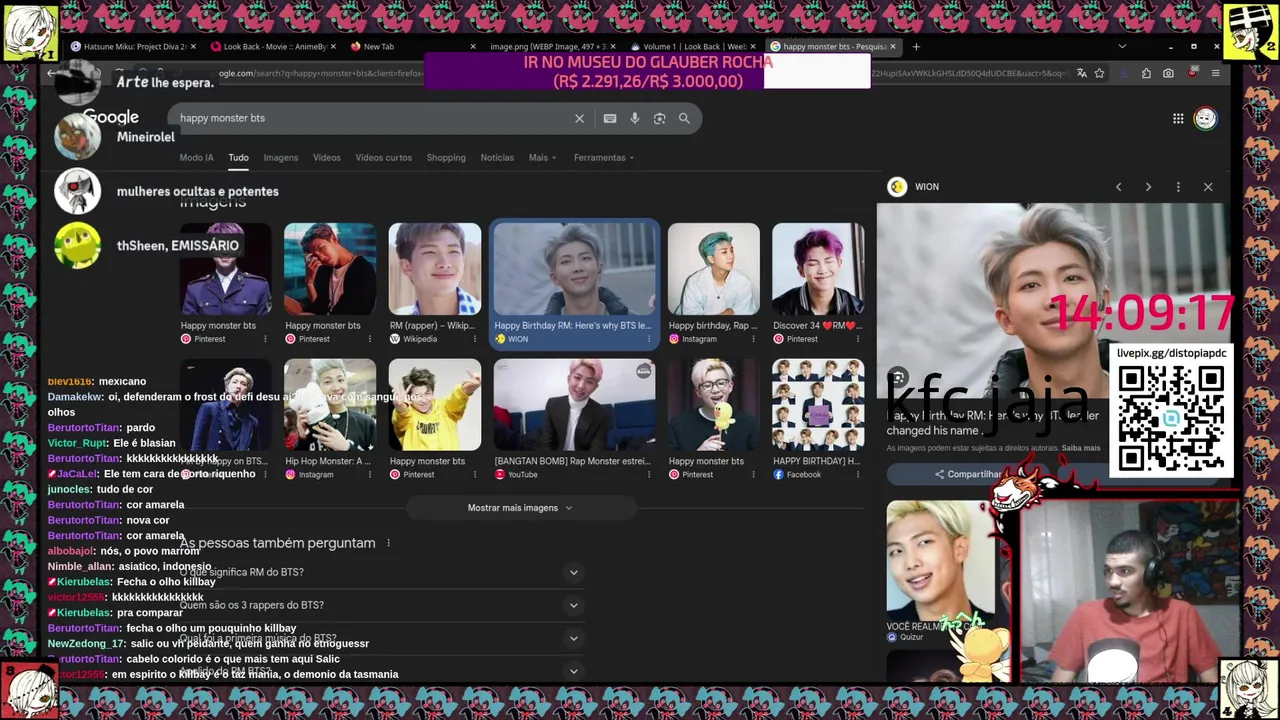The image size is (1280, 720).
Task: Open 'HAPPY BIRTHDAY' Facebook image result
Action: pos(818,420)
